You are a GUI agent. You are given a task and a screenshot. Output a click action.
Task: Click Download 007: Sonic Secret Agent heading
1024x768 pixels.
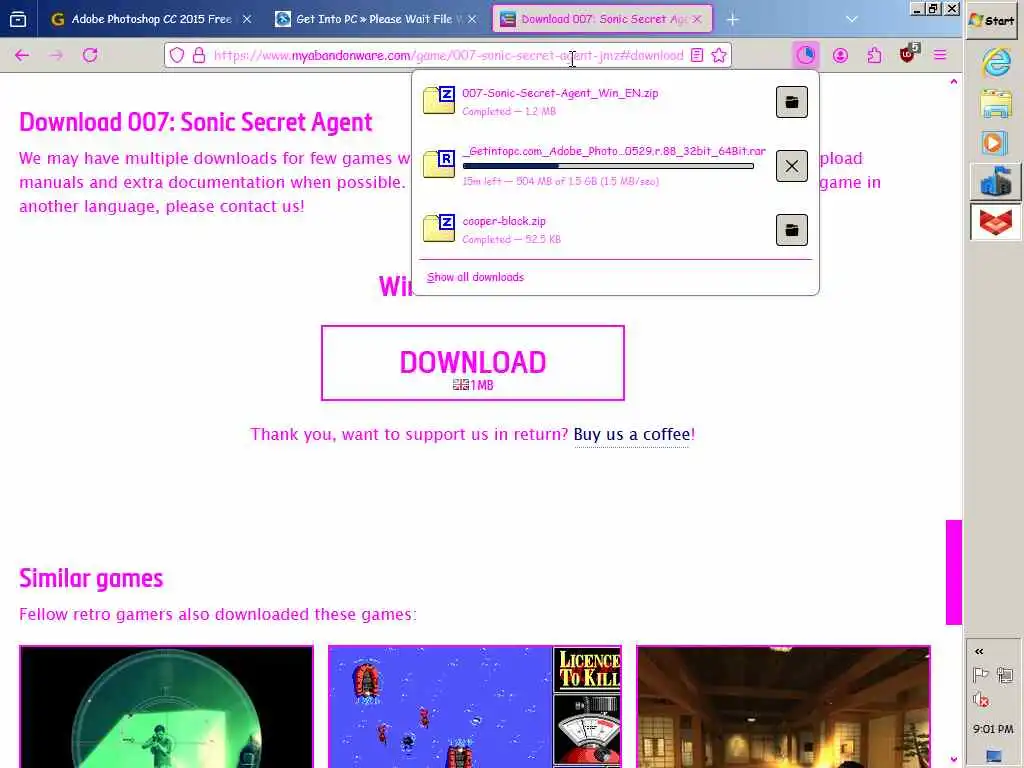coord(195,122)
